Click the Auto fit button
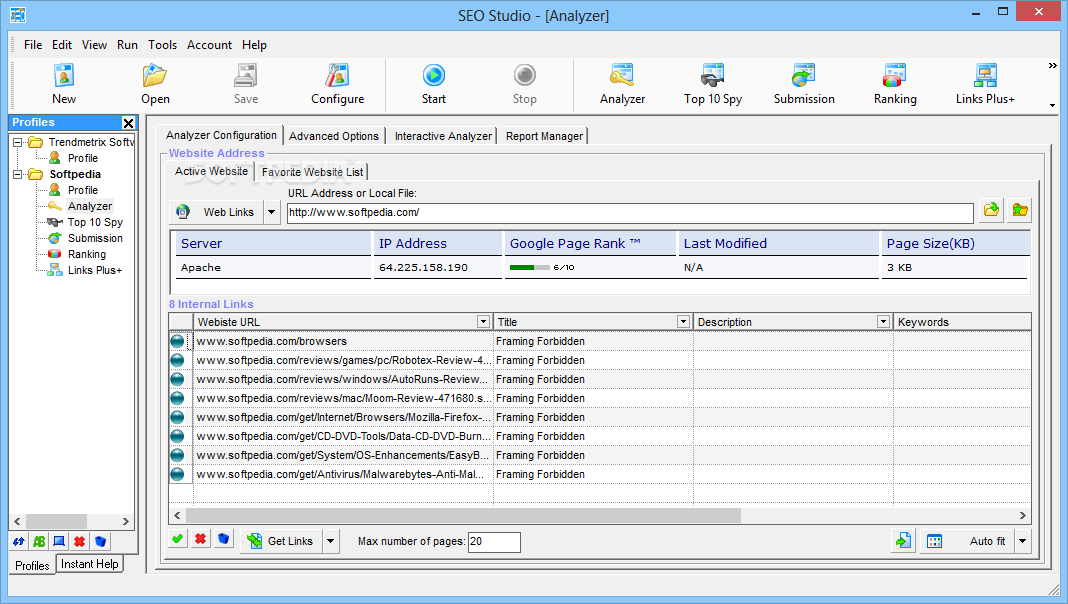The width and height of the screenshot is (1068, 604). [x=967, y=541]
